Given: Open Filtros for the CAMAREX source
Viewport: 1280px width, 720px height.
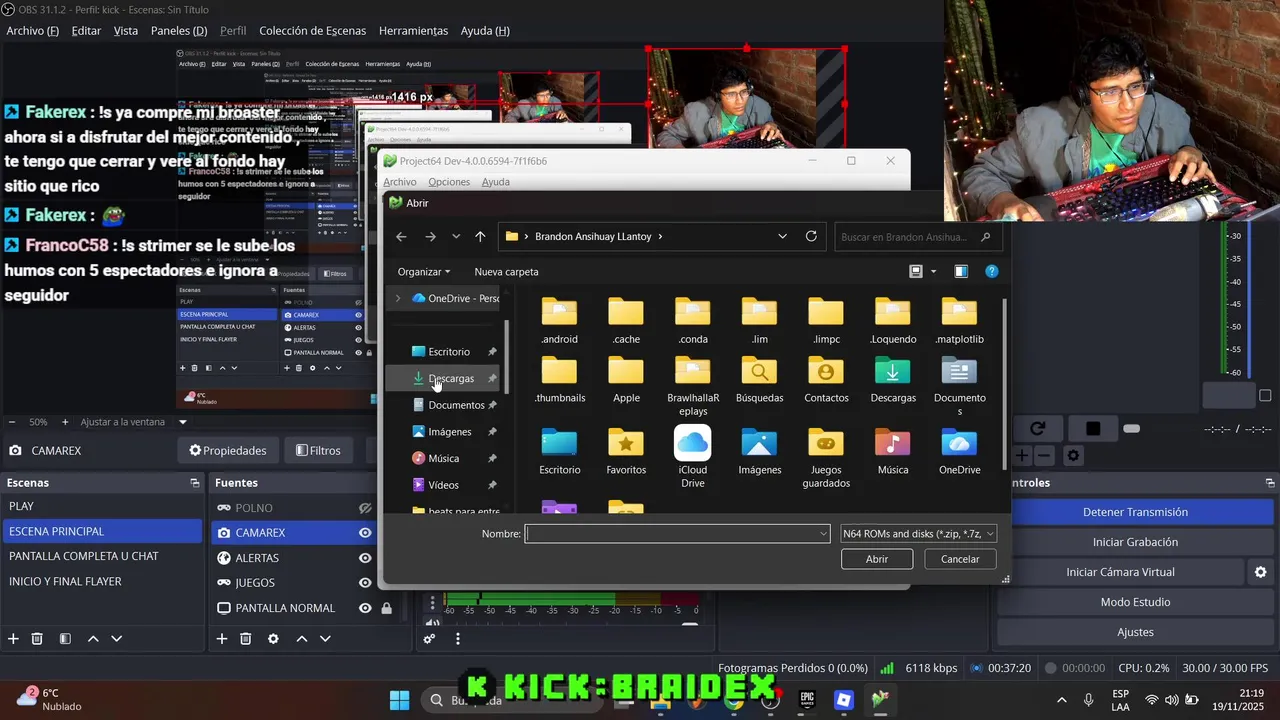Looking at the screenshot, I should pyautogui.click(x=319, y=450).
